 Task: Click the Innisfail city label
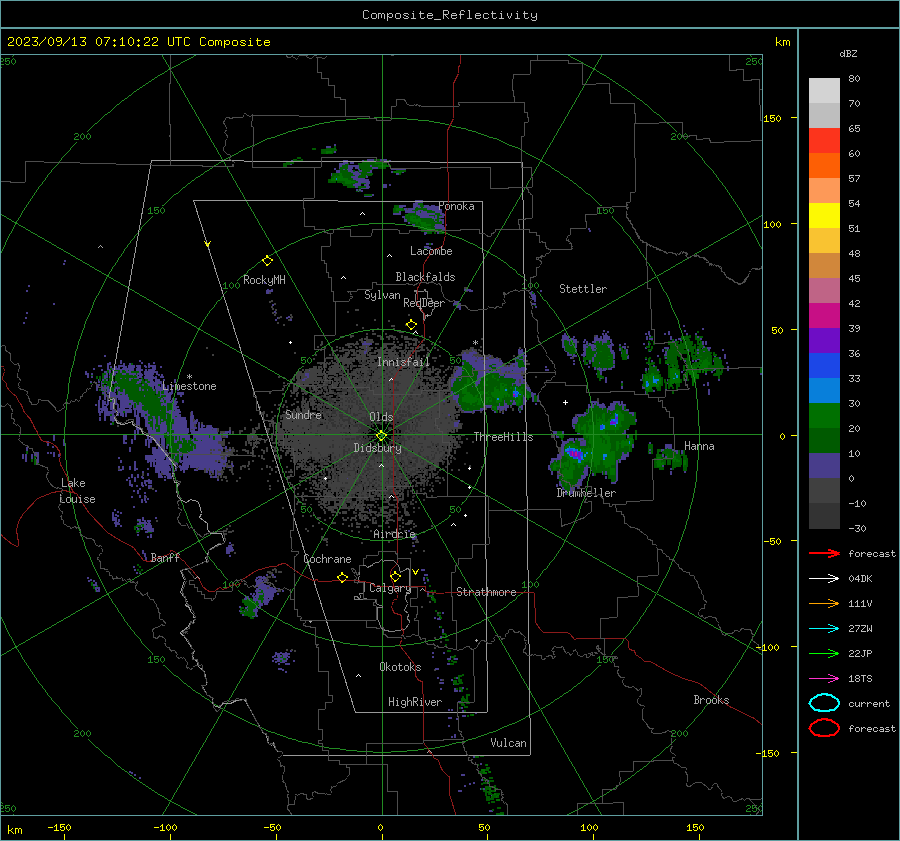coord(403,362)
